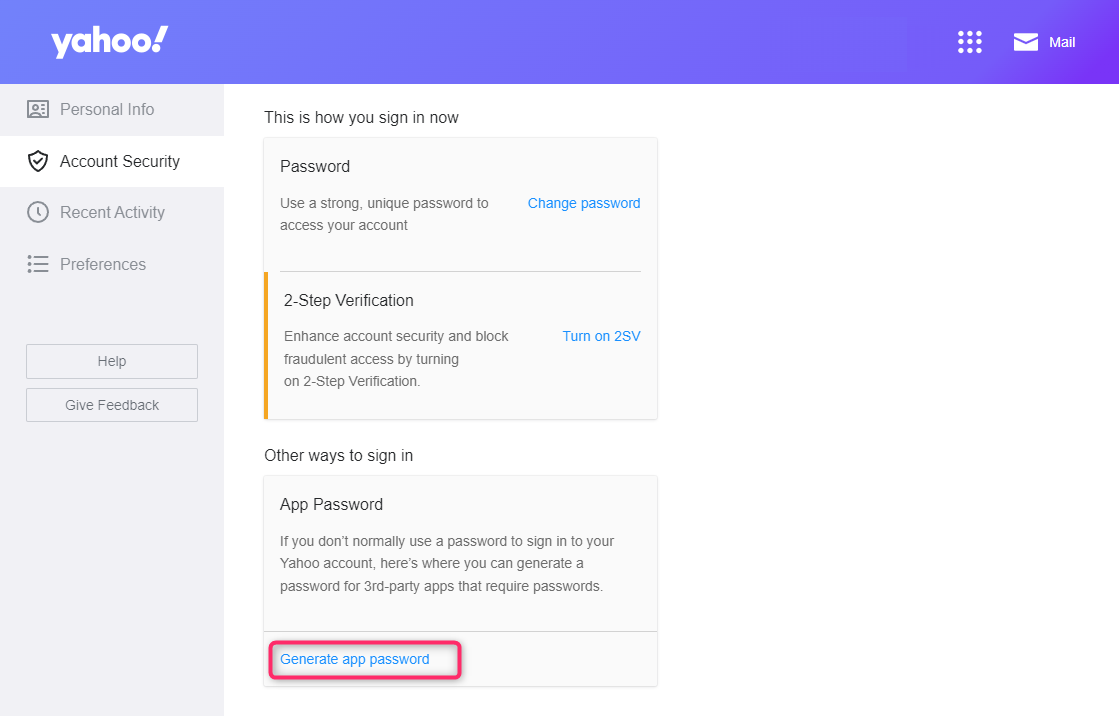Click the Yahoo logo in the header

[110, 42]
